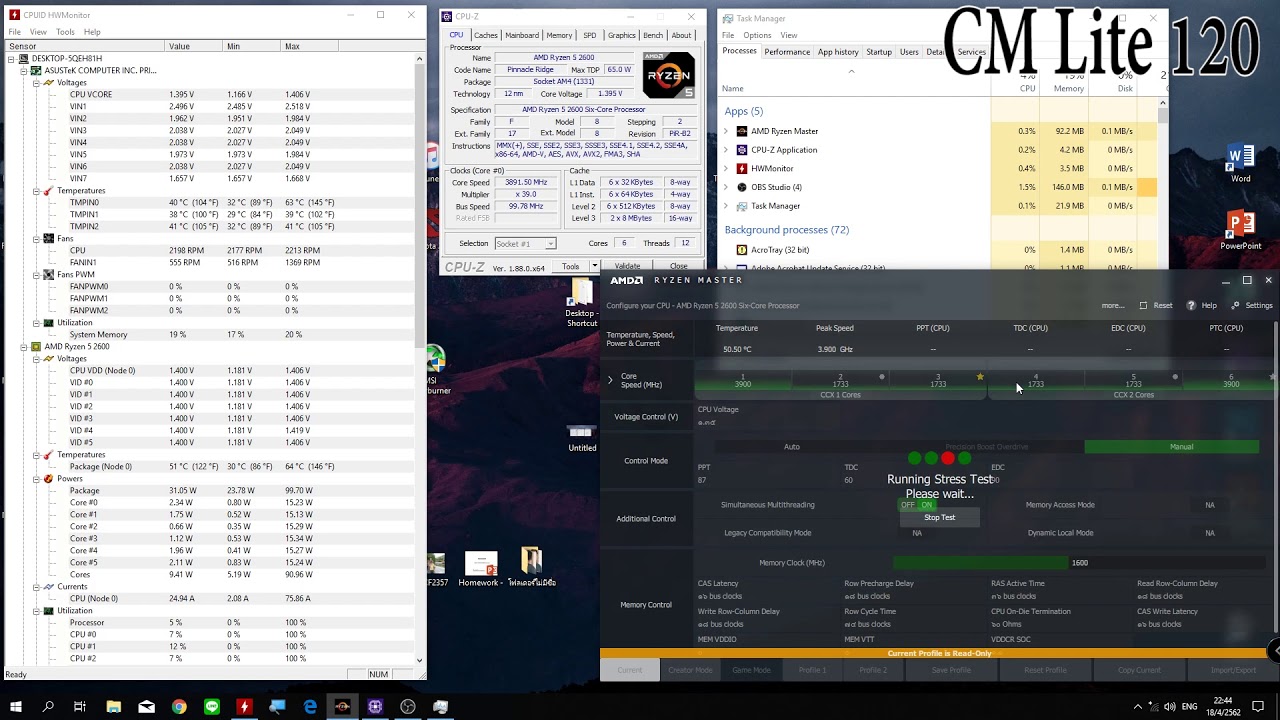The image size is (1280, 720).
Task: Switch to CPU-Z taskbar icon
Action: tap(375, 707)
